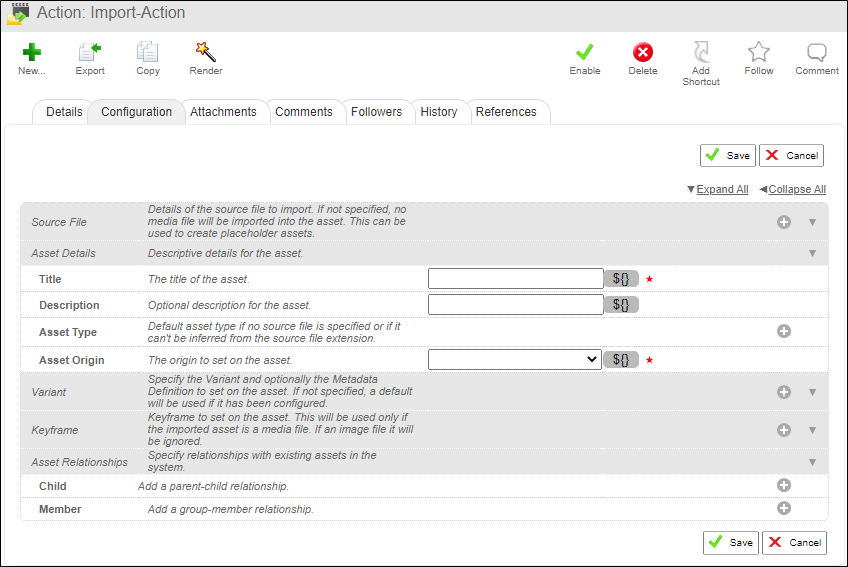Switch to the Details tab

point(64,112)
